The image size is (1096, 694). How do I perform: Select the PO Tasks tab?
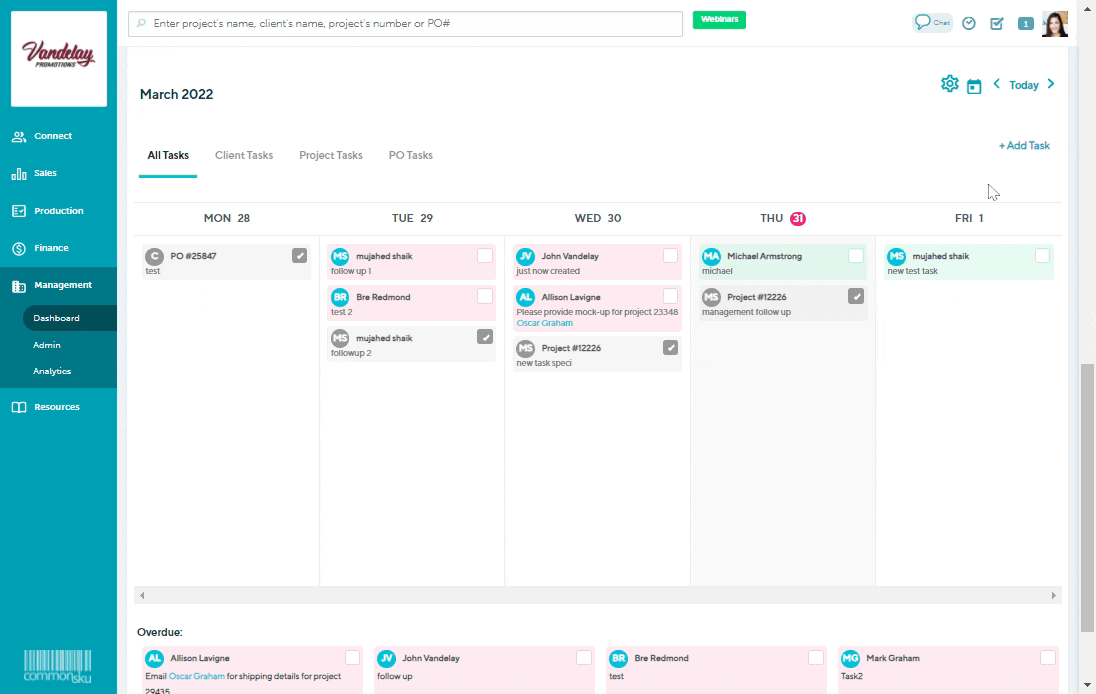[x=410, y=155]
